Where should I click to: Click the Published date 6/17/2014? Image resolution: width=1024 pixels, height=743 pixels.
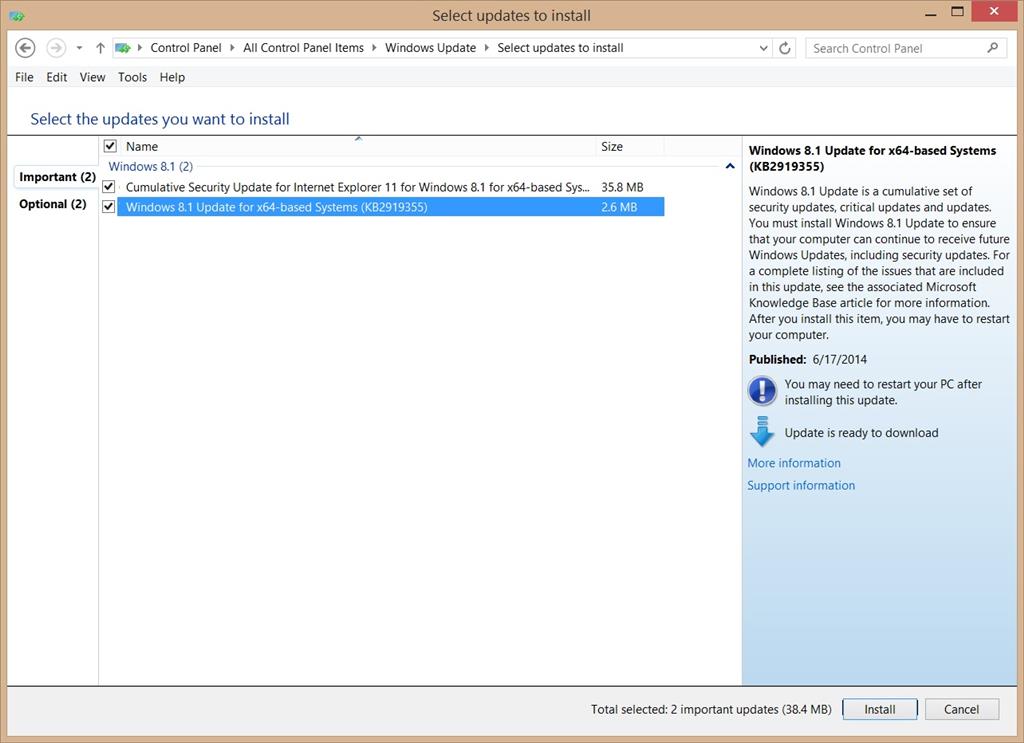coord(840,359)
